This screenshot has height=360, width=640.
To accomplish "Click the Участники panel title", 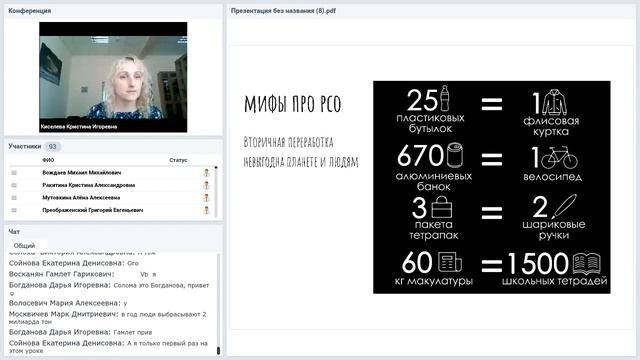I will (24, 146).
